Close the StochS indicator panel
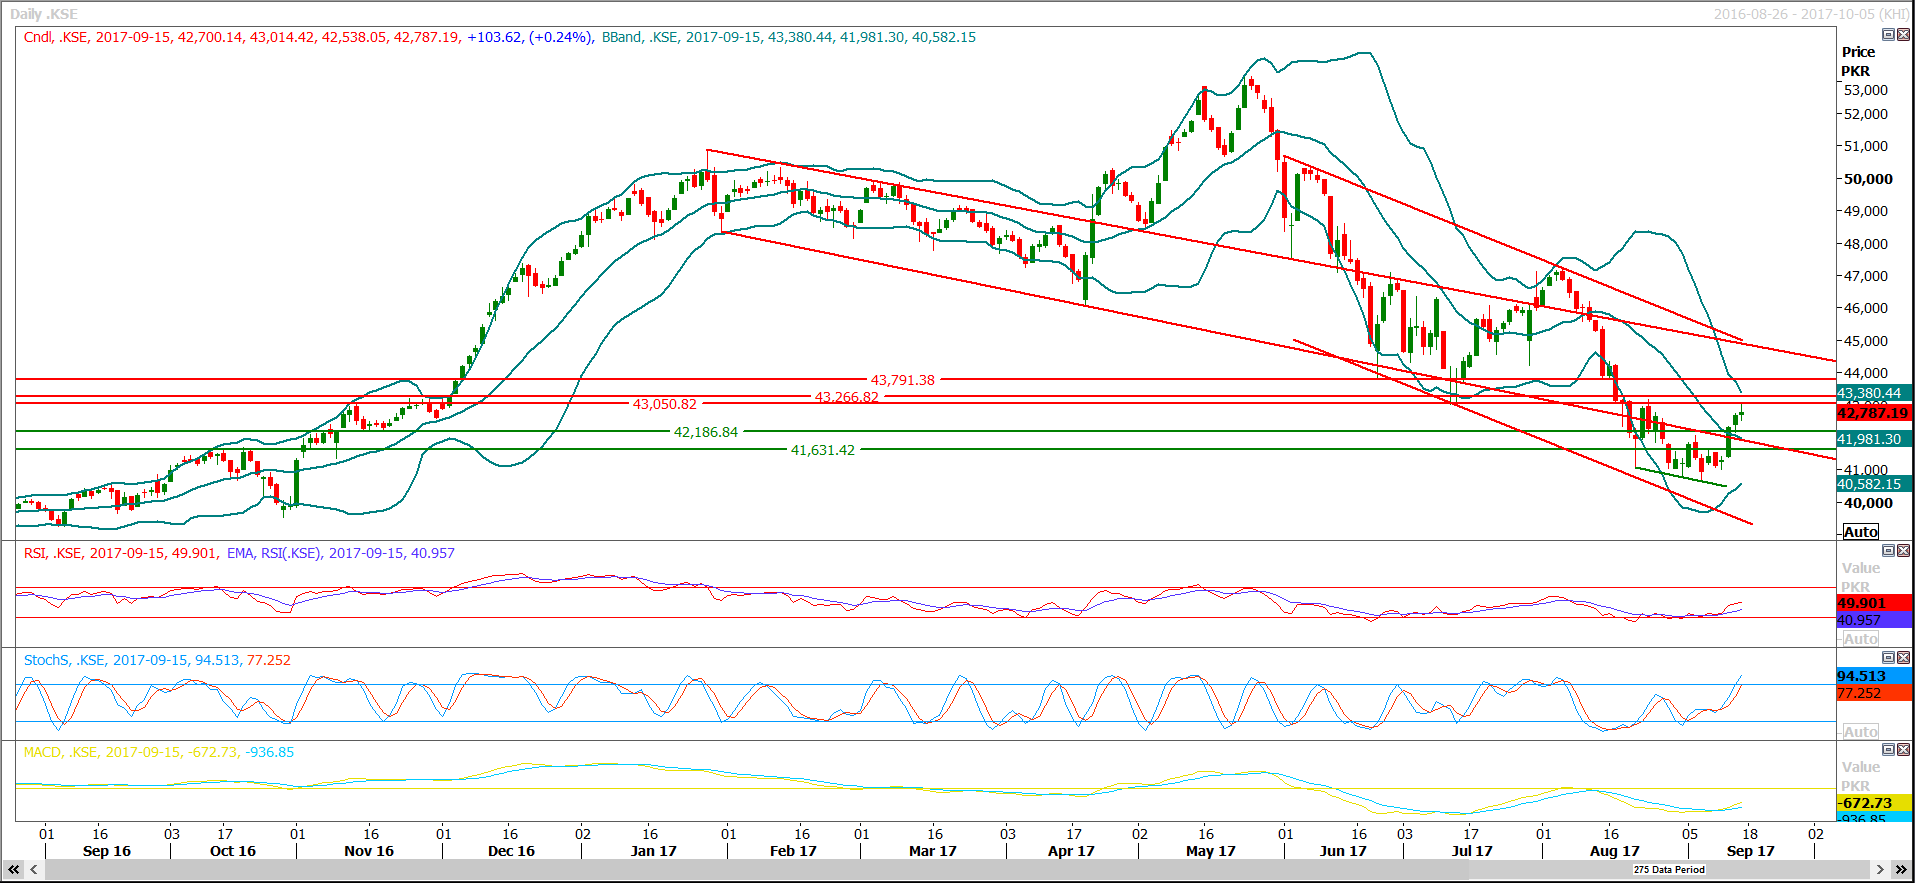 pyautogui.click(x=1903, y=658)
